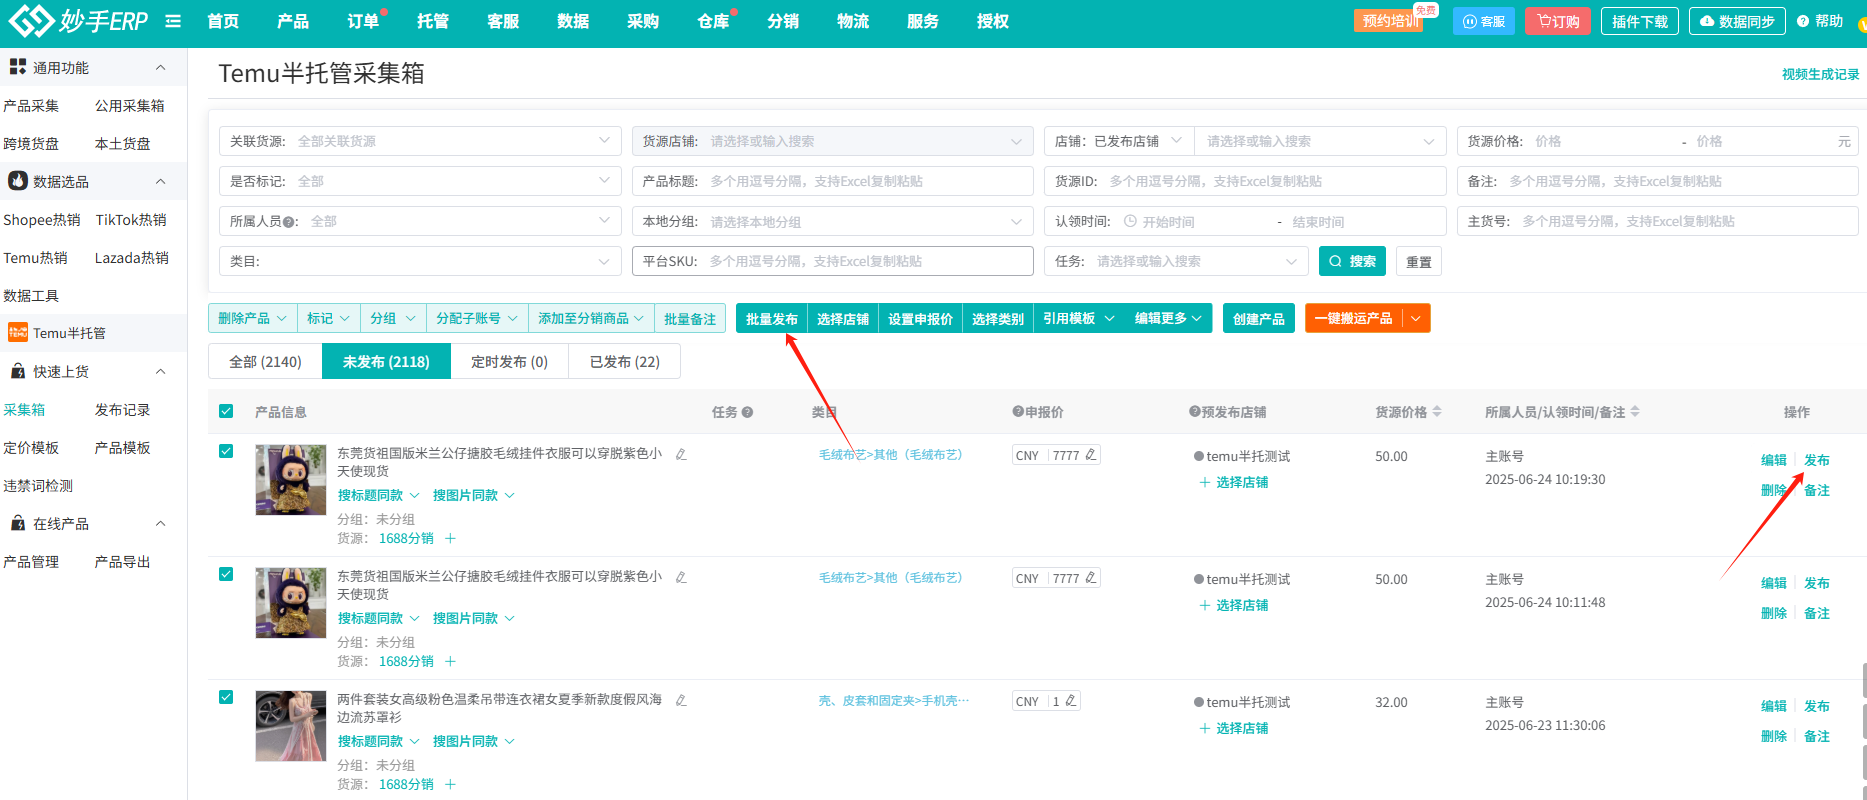1867x800 pixels.
Task: Open the 视频生成记录 link
Action: coord(1820,74)
